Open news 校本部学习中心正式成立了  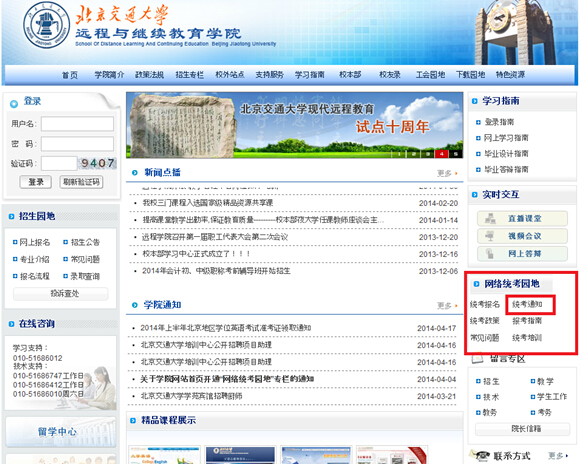(x=196, y=254)
